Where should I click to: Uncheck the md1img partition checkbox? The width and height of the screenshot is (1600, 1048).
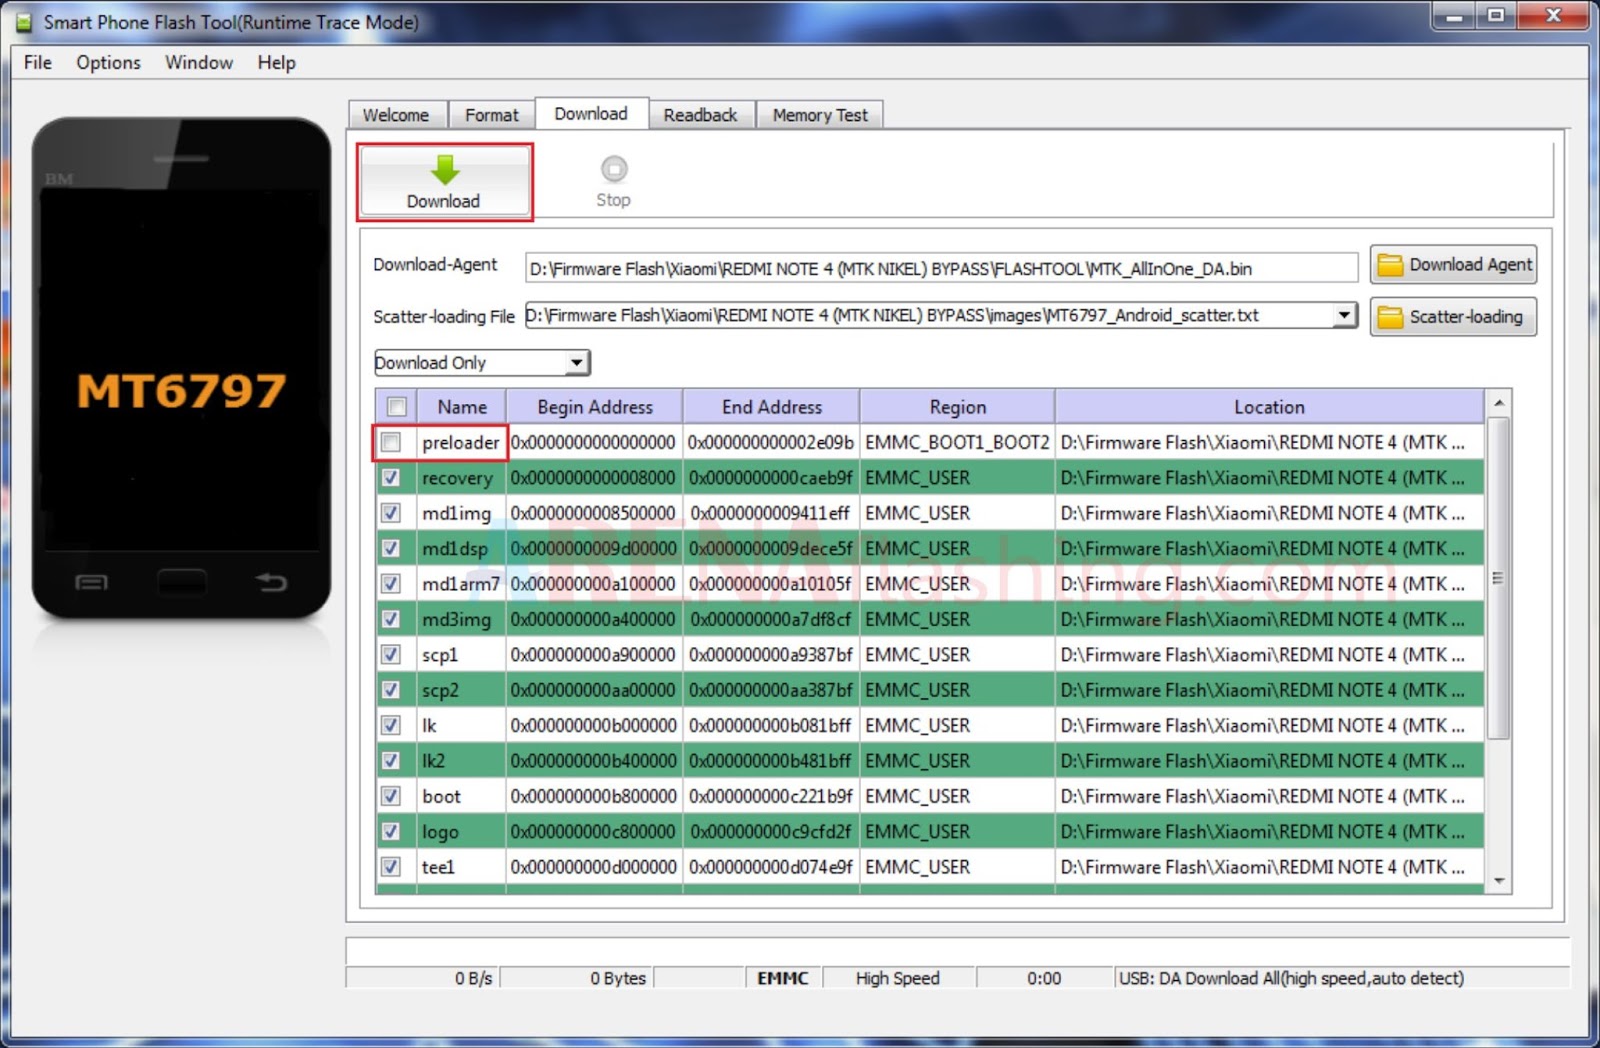[391, 513]
